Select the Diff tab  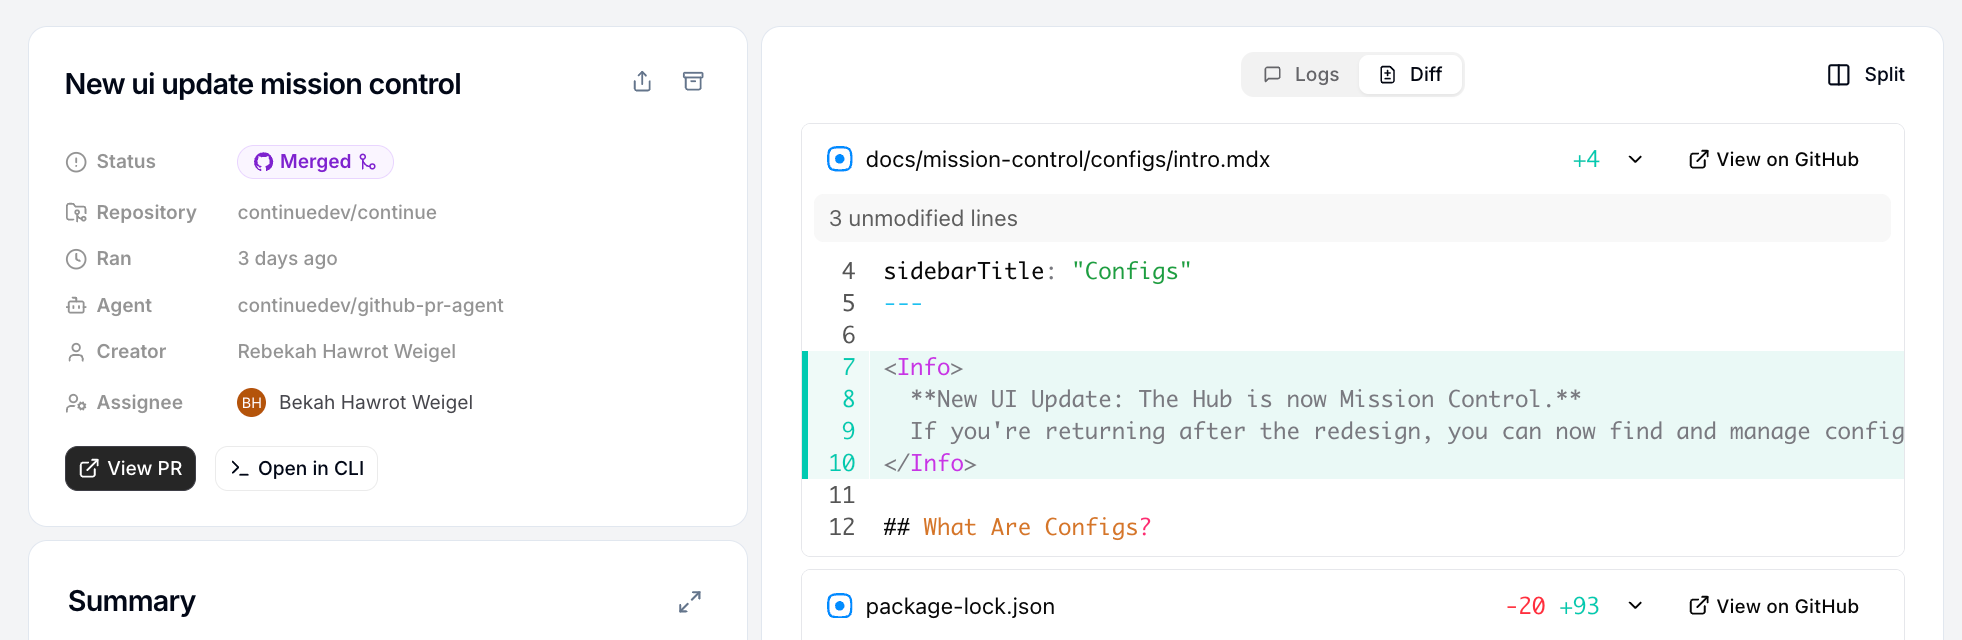click(x=1411, y=75)
